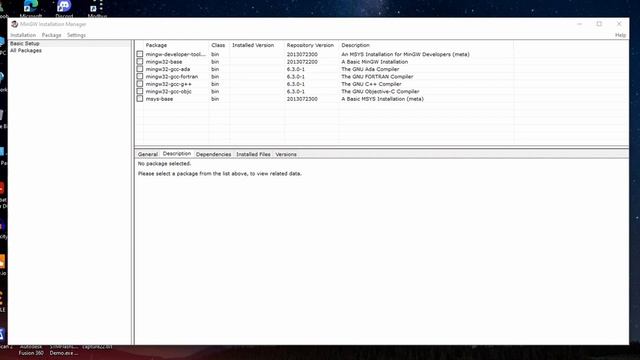Switch to the Description tab
The width and height of the screenshot is (640, 360).
177,154
